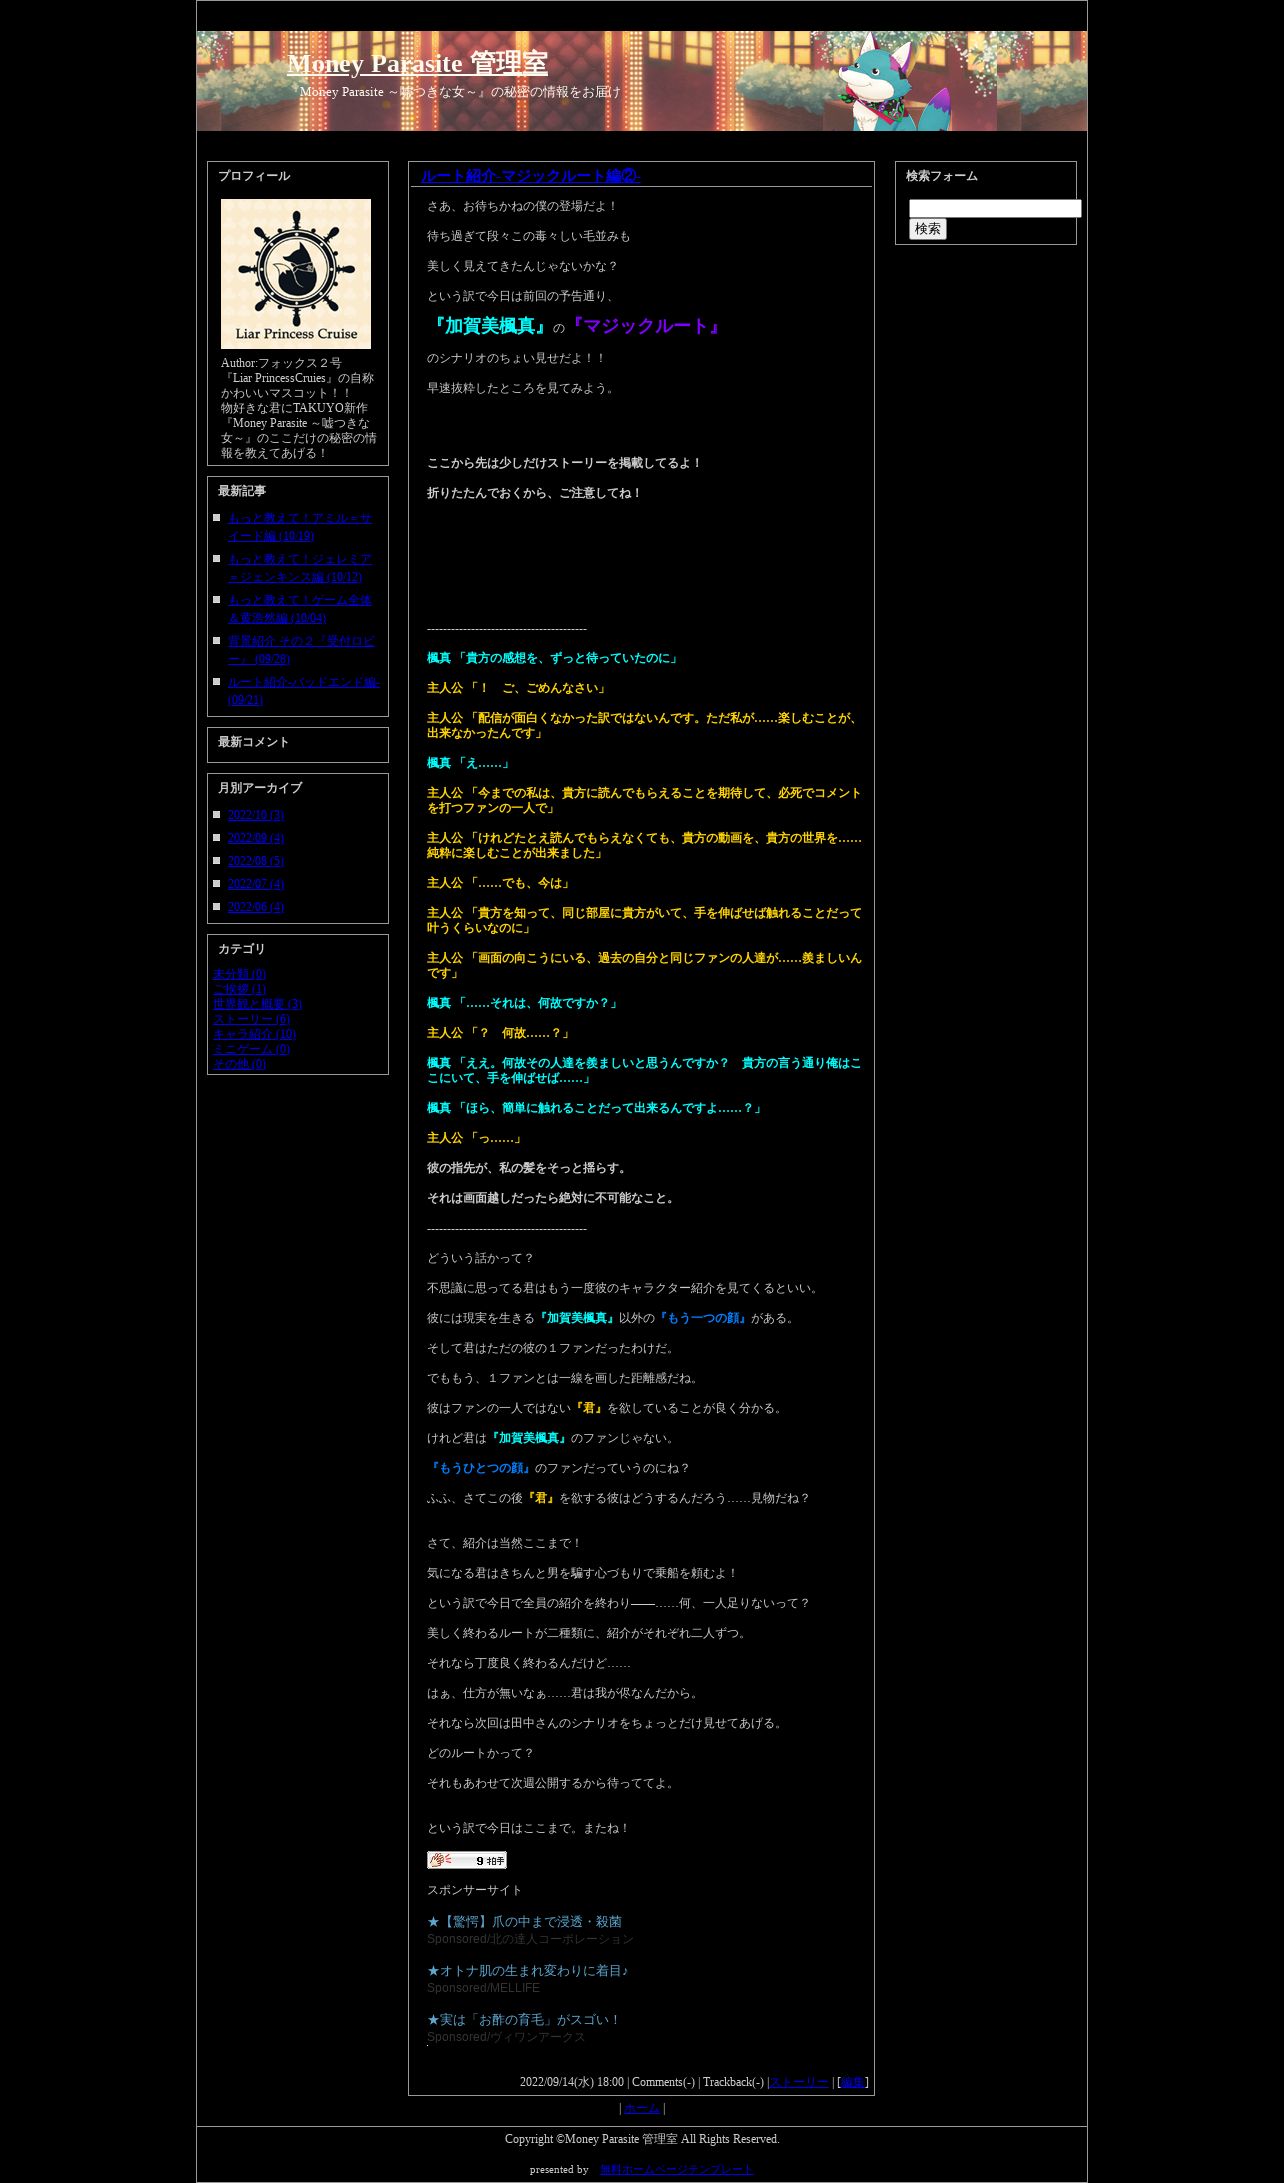Image resolution: width=1284 pixels, height=2183 pixels.
Task: Focus the 検索フォーム search text field
Action: (995, 208)
